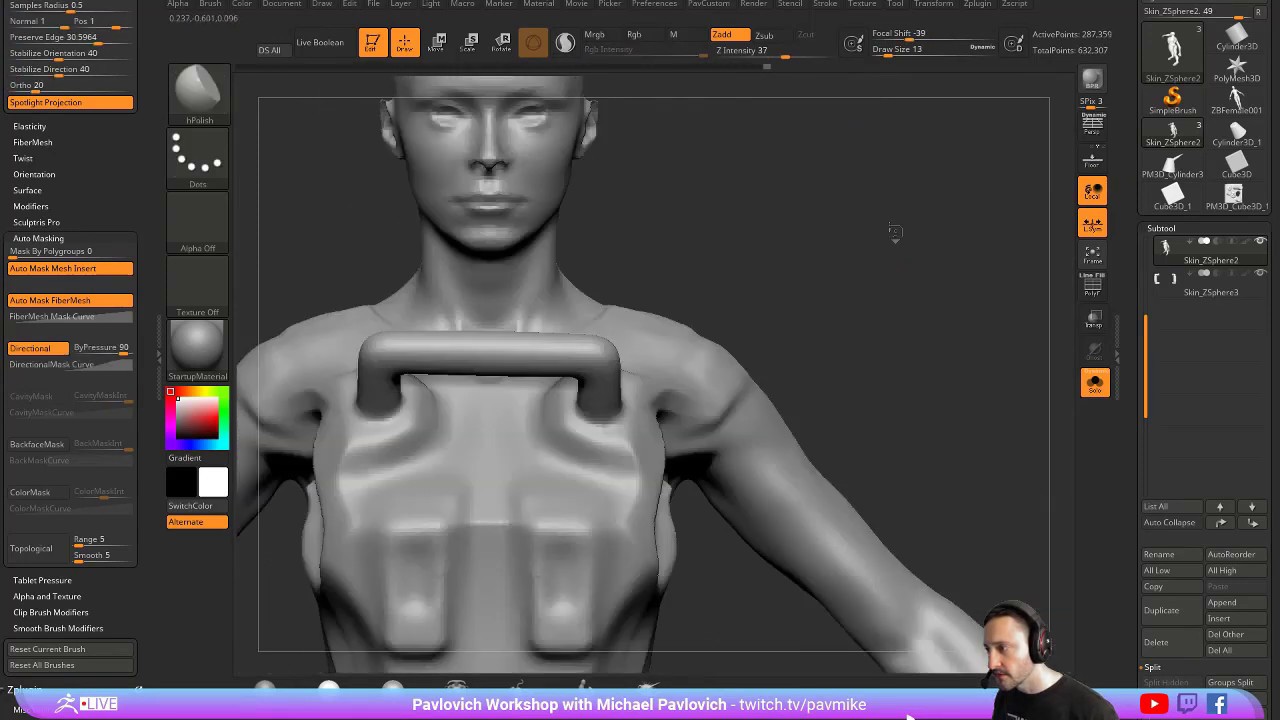Expand the Twist section
Viewport: 1280px width, 720px height.
click(x=23, y=158)
